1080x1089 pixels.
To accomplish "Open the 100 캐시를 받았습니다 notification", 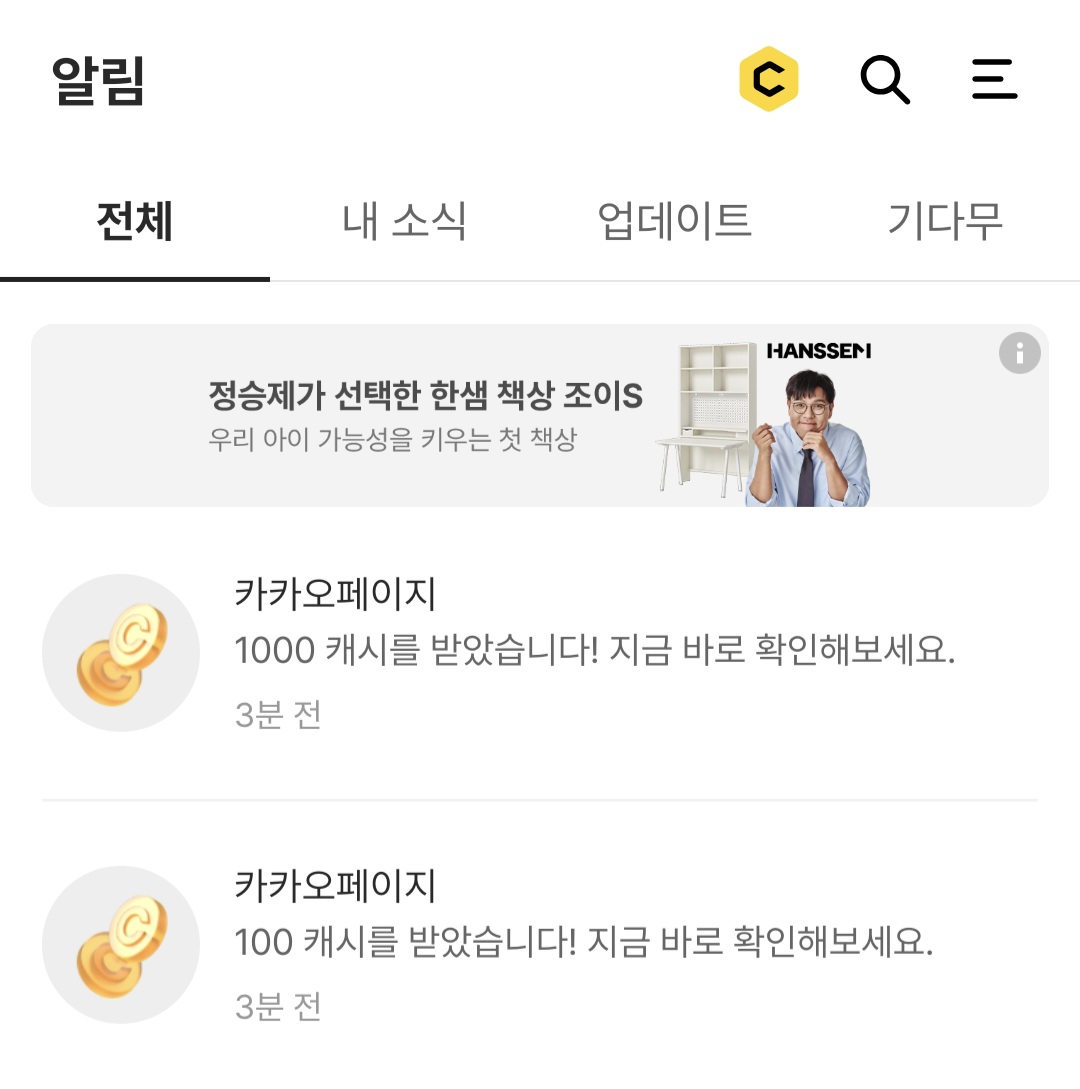I will point(583,942).
